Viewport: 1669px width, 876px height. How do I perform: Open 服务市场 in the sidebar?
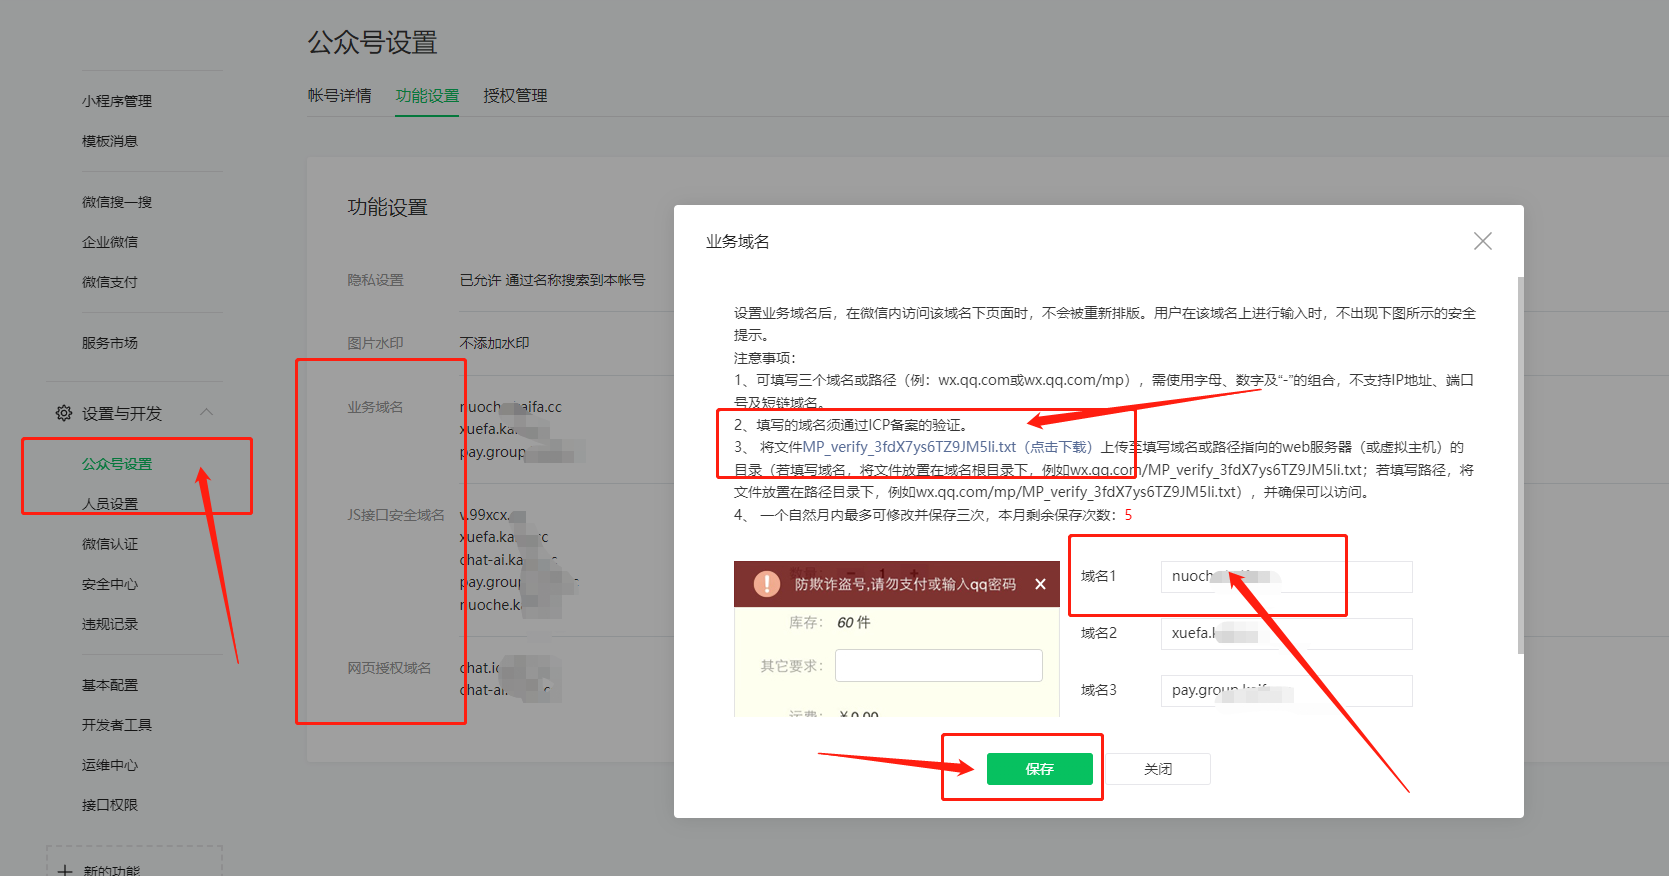click(110, 343)
